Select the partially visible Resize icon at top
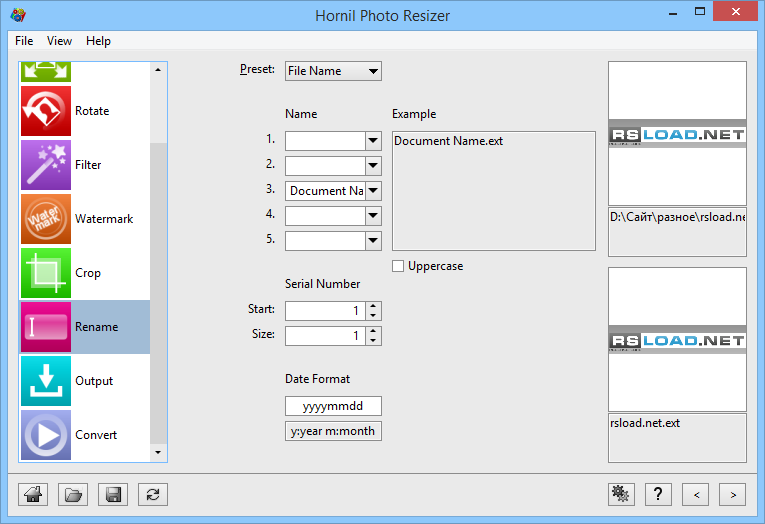Viewport: 765px width, 524px height. tap(46, 72)
